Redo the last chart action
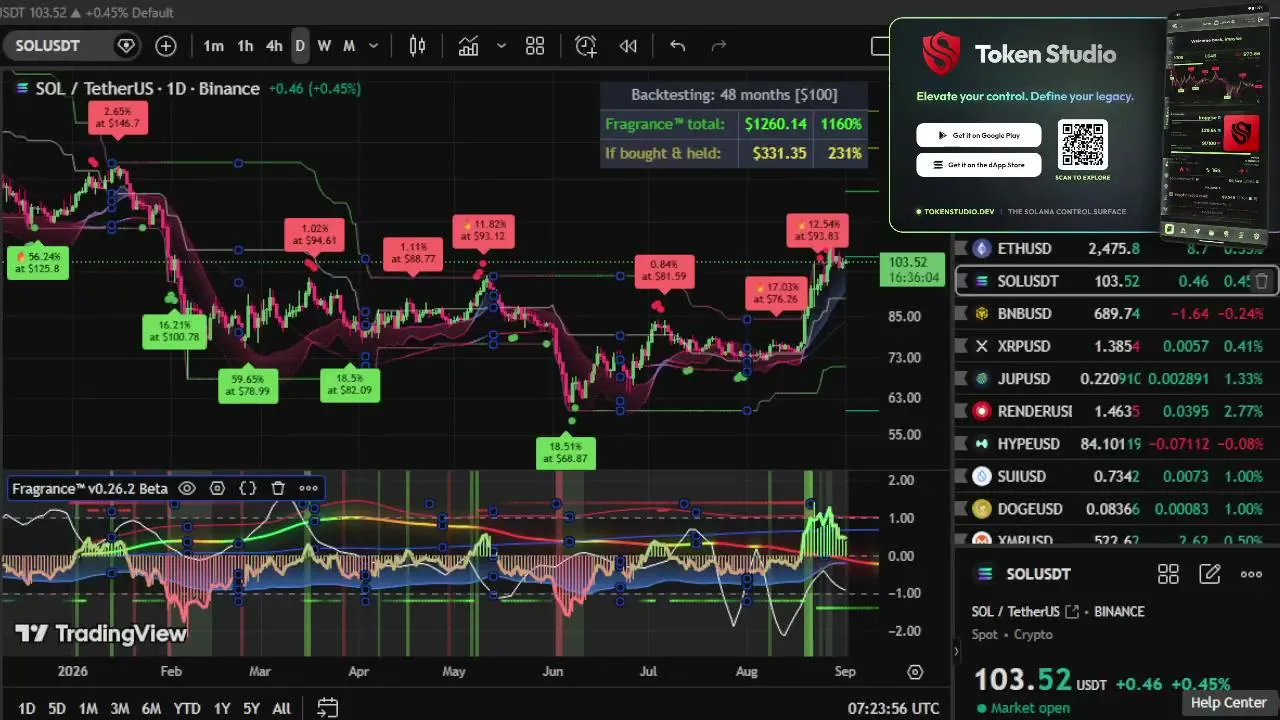 (x=718, y=46)
